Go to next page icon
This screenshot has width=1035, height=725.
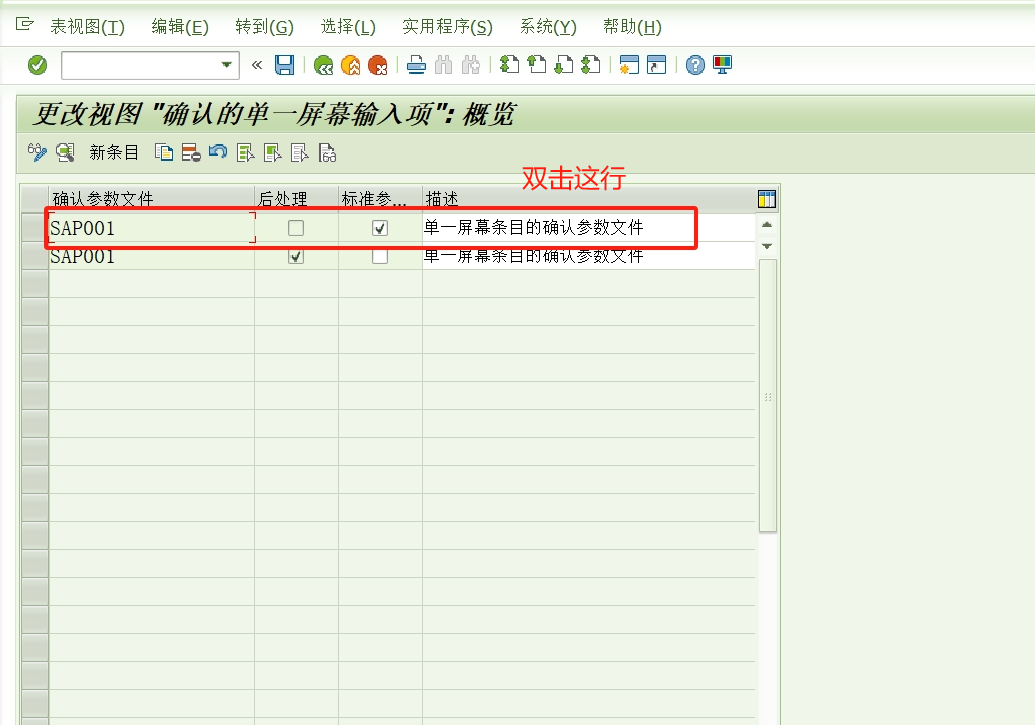564,65
